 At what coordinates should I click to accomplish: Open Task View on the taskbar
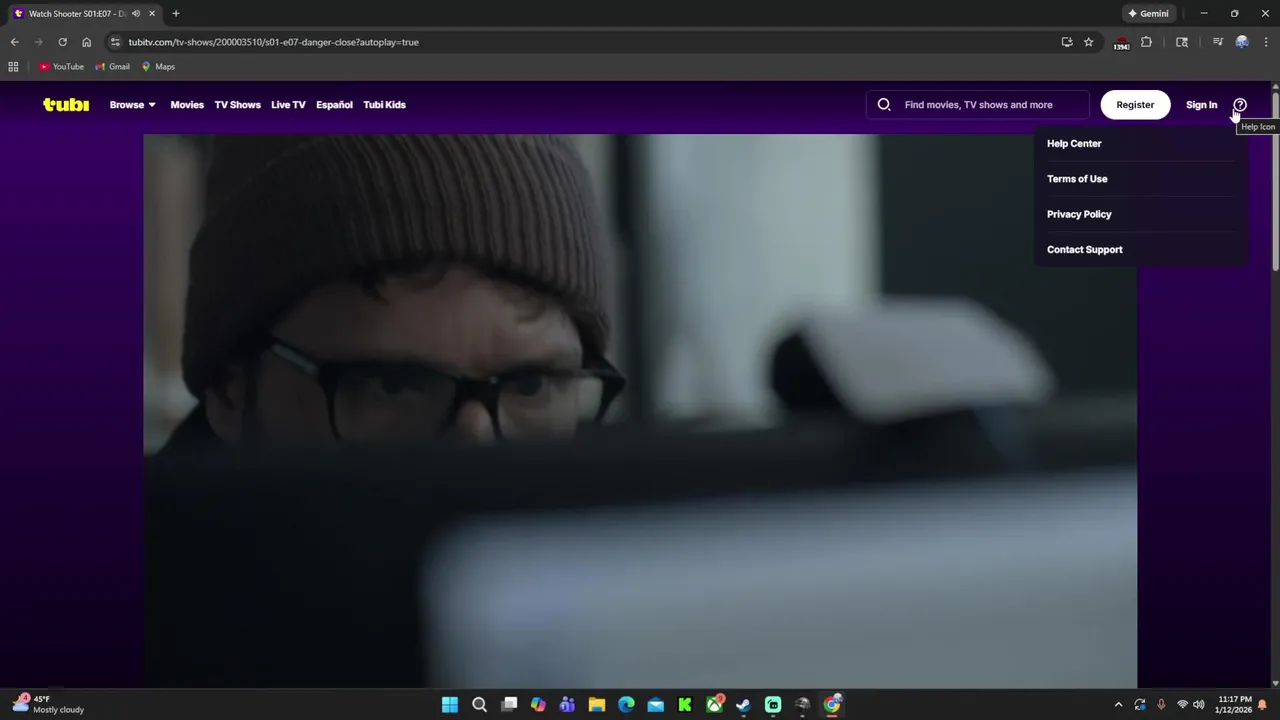click(509, 705)
